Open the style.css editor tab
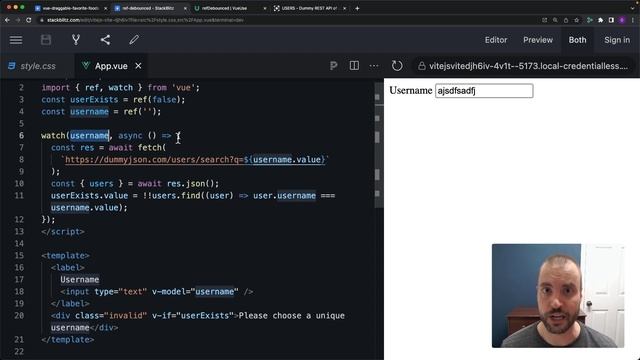This screenshot has height=360, width=640. [x=38, y=66]
